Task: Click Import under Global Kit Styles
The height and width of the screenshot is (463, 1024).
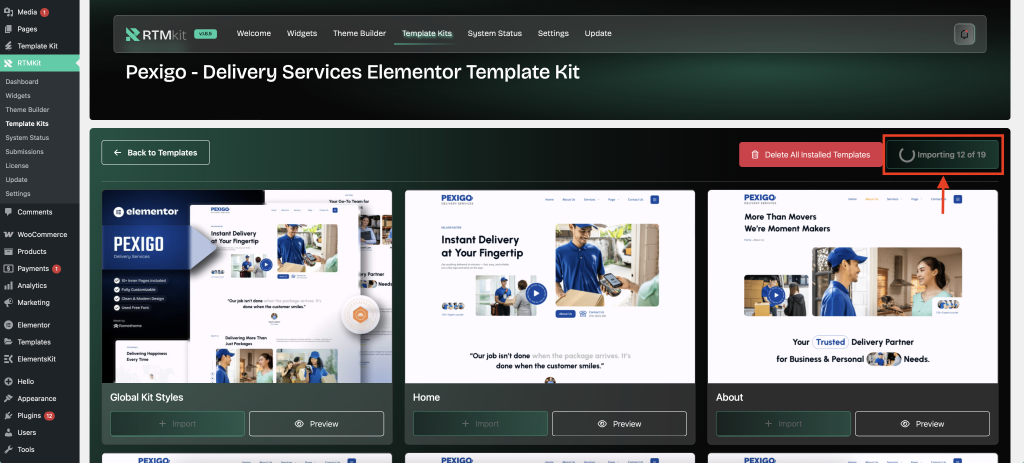Action: point(178,424)
